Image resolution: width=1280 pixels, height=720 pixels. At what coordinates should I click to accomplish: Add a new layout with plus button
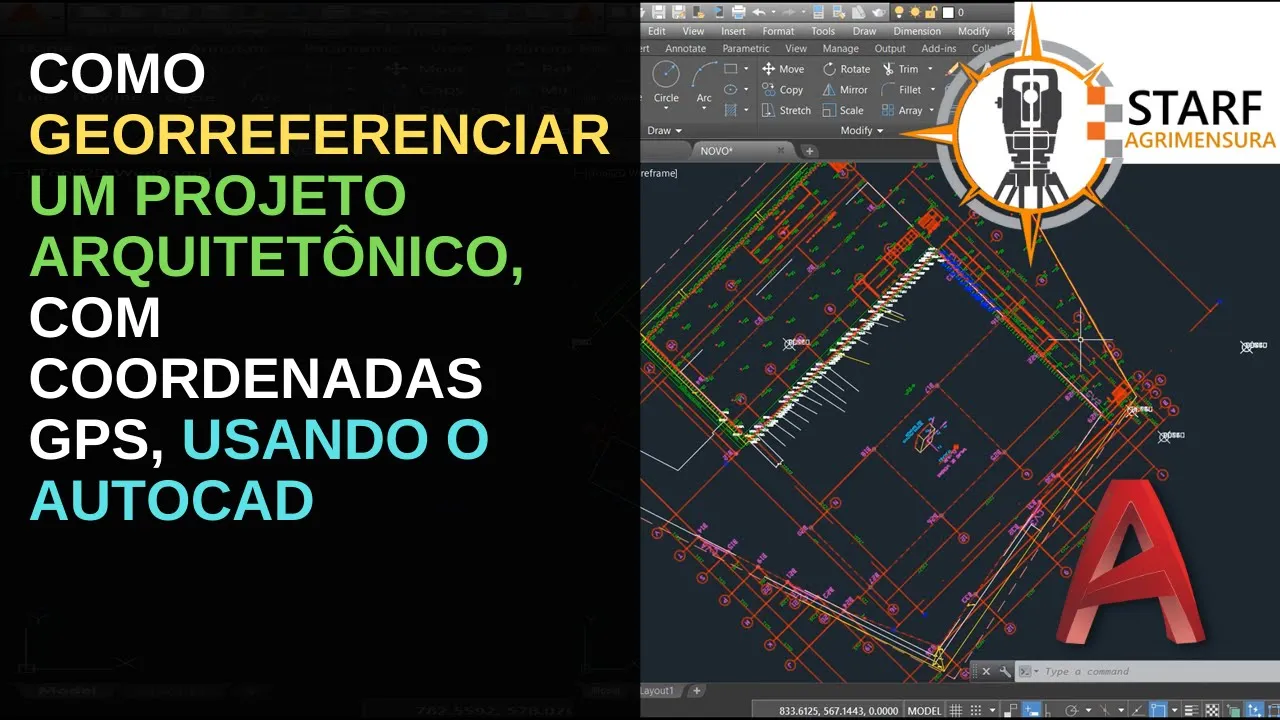pos(697,691)
